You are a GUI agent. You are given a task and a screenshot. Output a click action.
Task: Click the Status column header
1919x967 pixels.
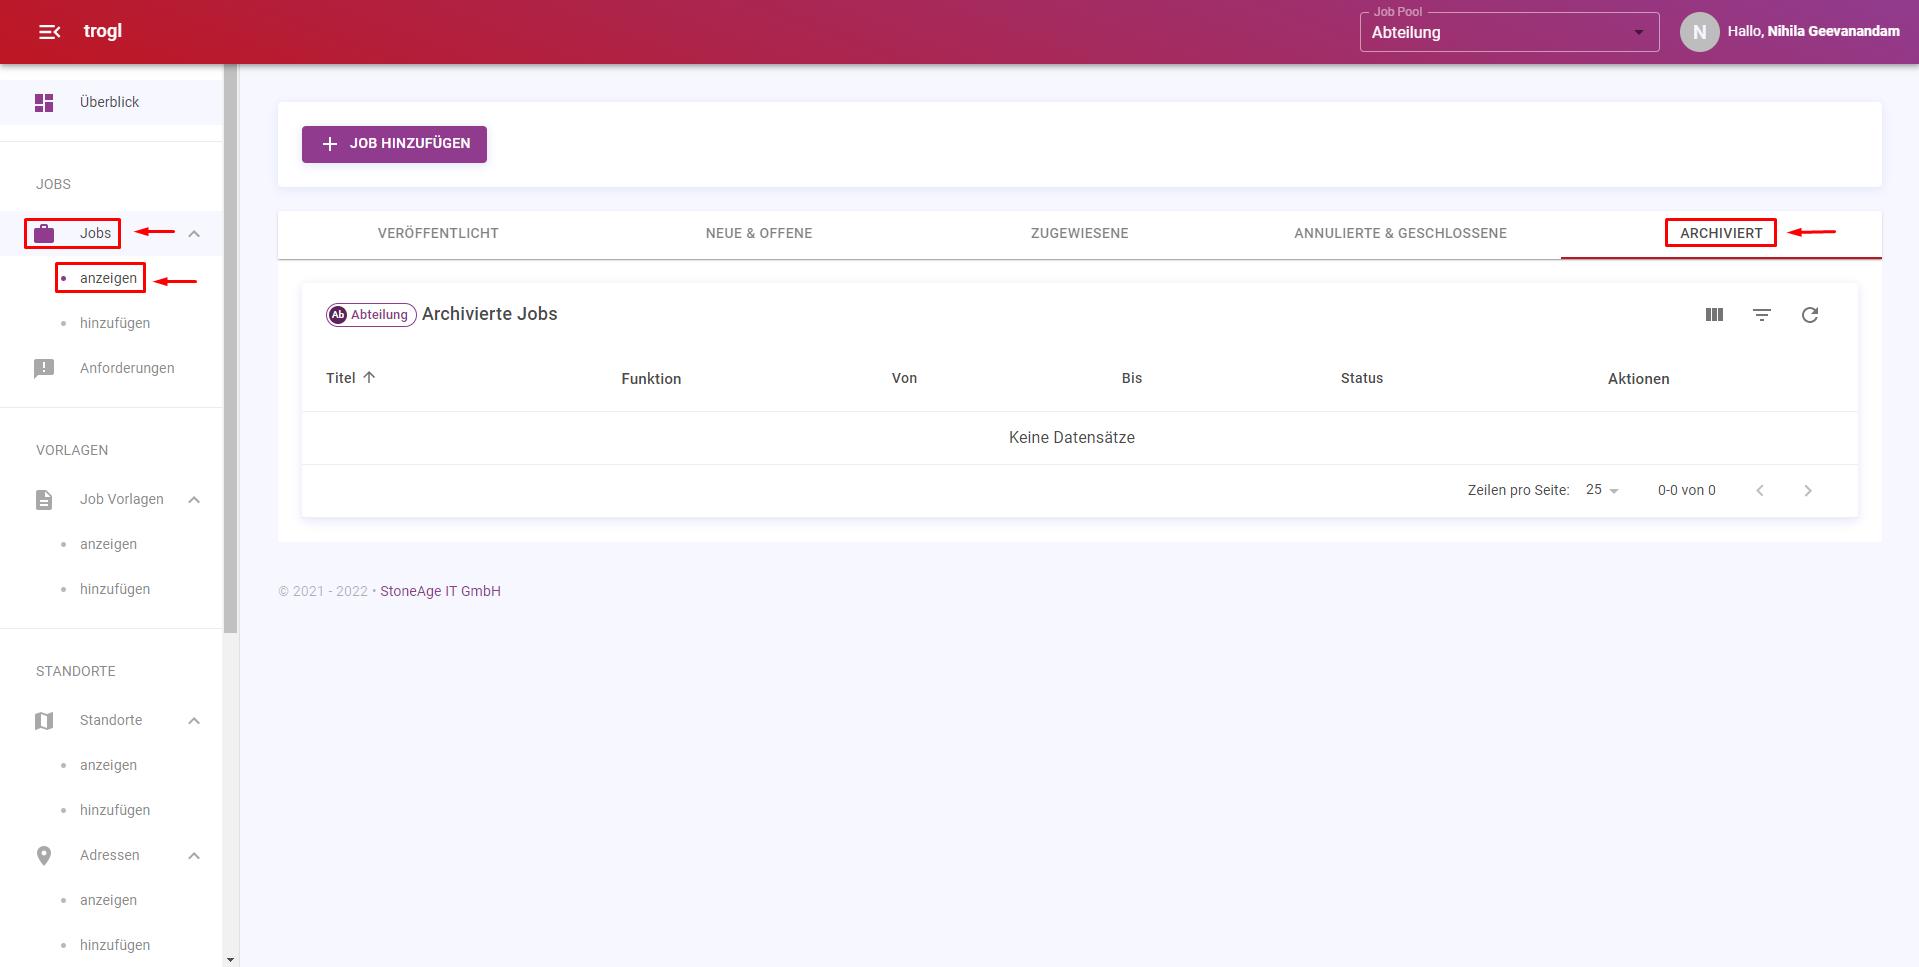[1361, 378]
